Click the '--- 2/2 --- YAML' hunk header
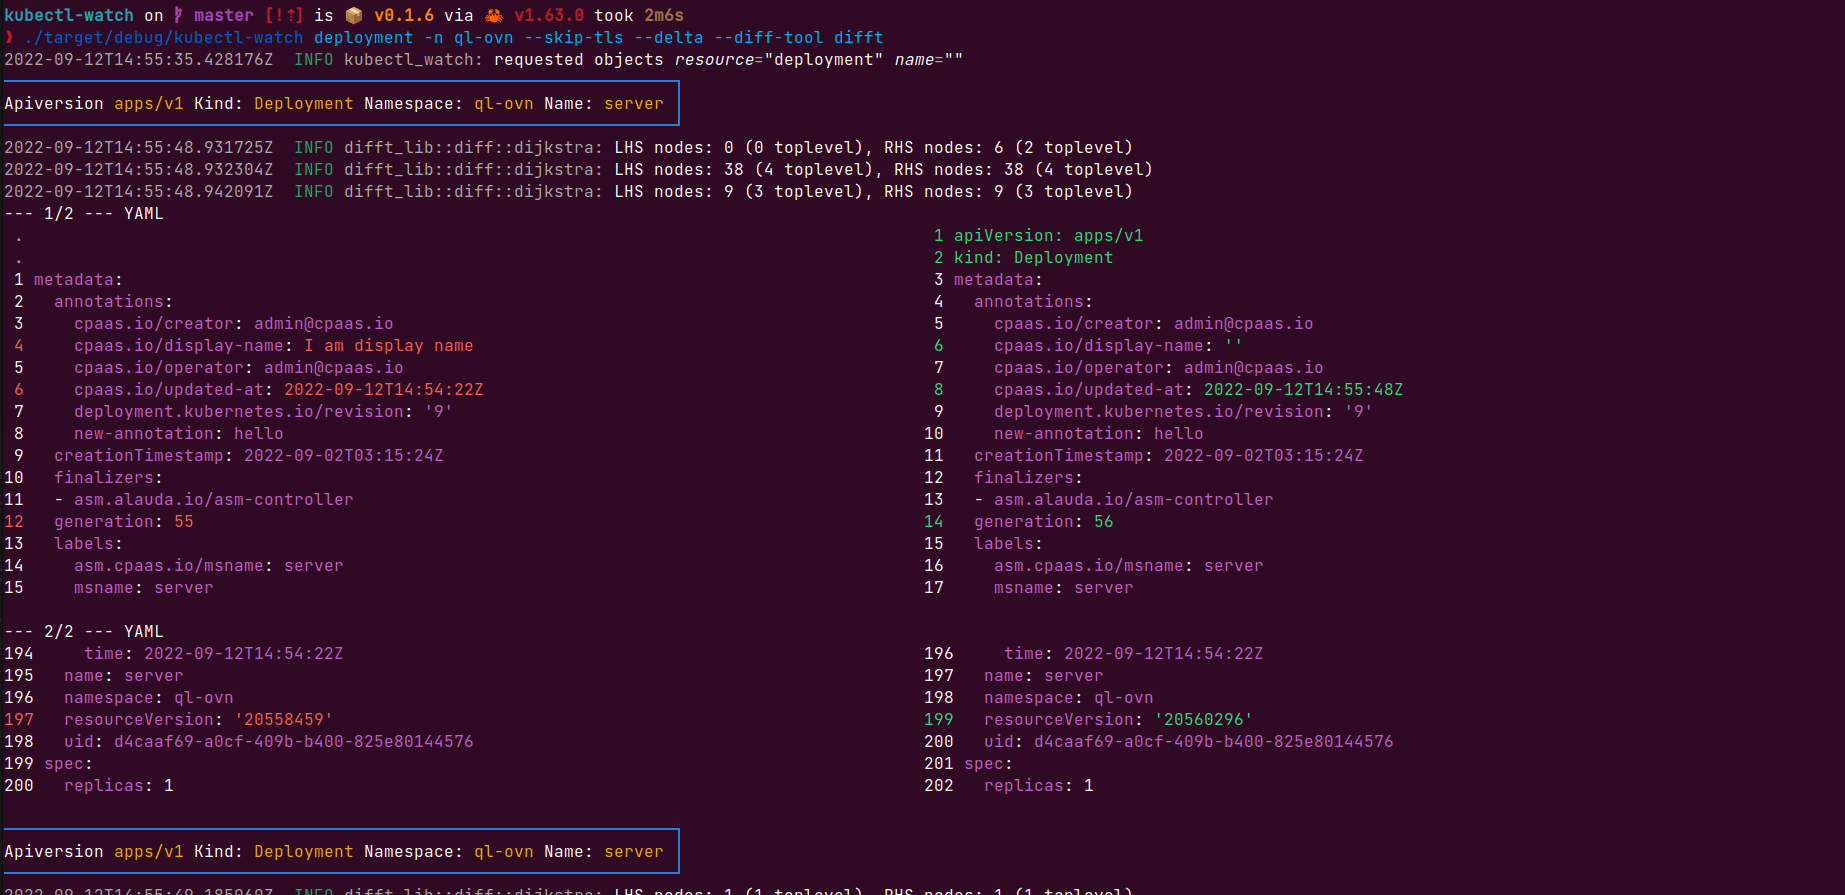The width and height of the screenshot is (1845, 895). pos(84,631)
